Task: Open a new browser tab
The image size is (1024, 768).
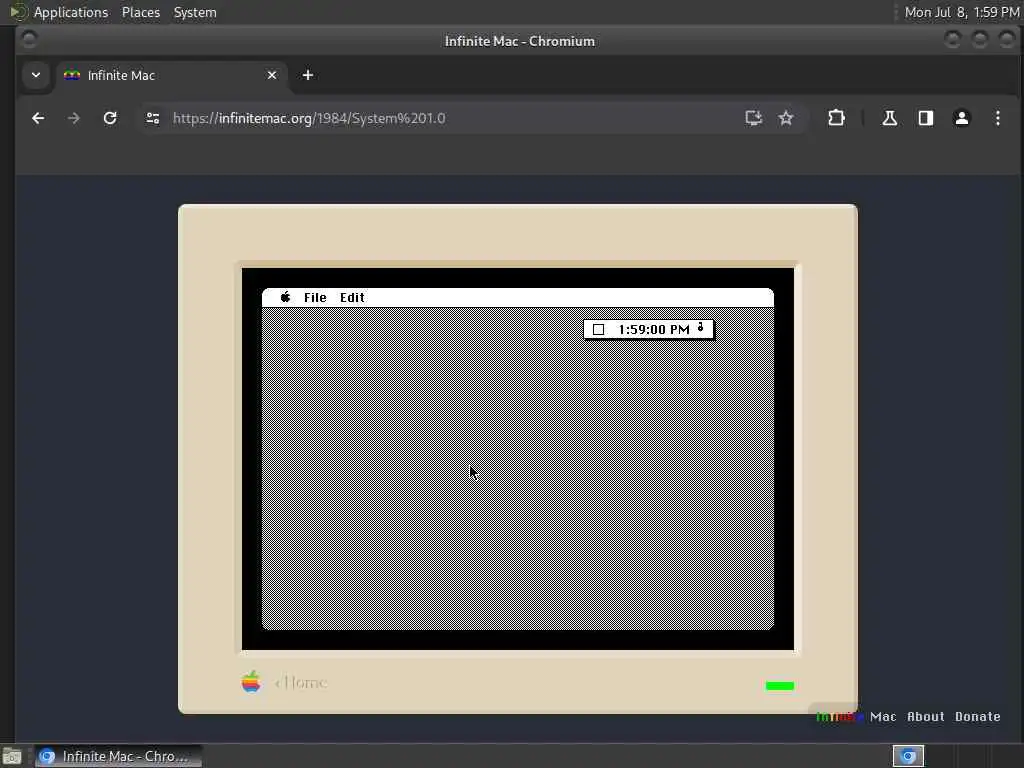Action: coord(308,75)
